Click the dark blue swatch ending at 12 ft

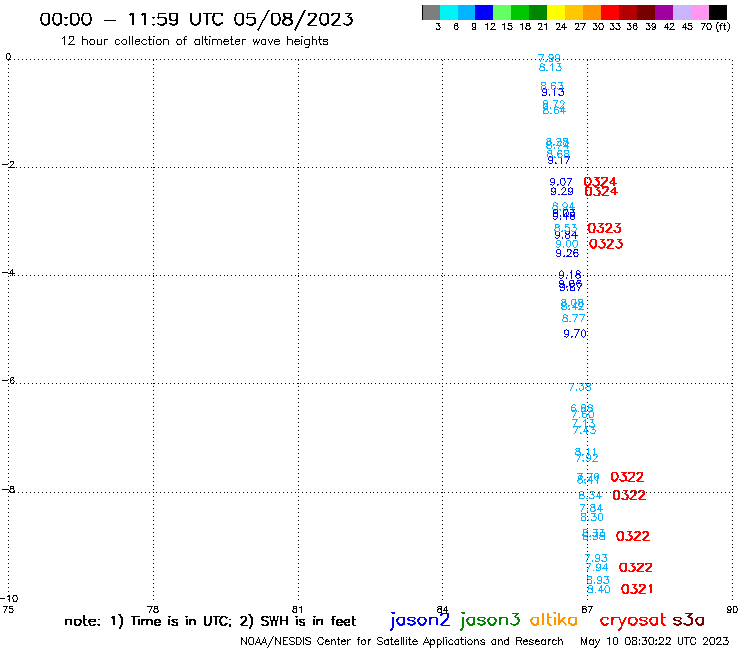tap(484, 12)
